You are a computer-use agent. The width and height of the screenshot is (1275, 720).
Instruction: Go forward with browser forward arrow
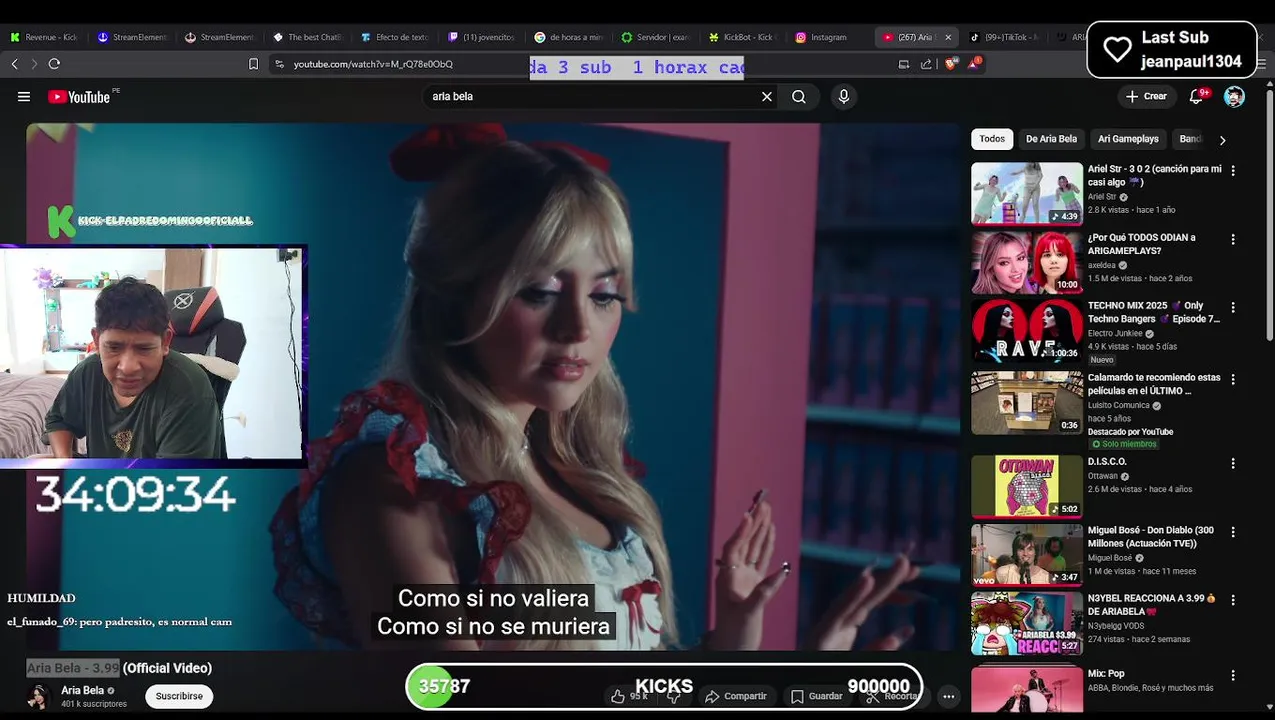tap(34, 64)
